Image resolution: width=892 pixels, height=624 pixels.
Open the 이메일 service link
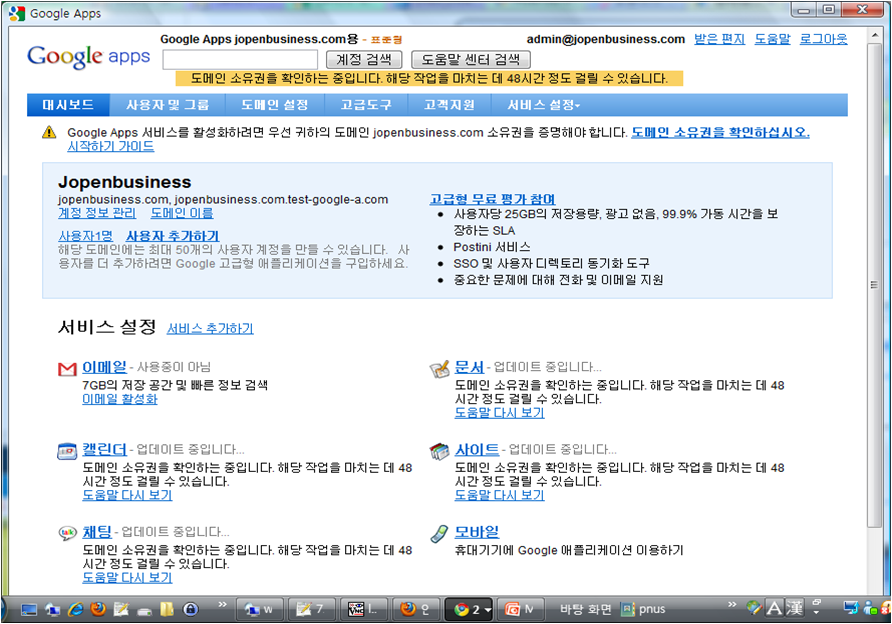pyautogui.click(x=104, y=367)
